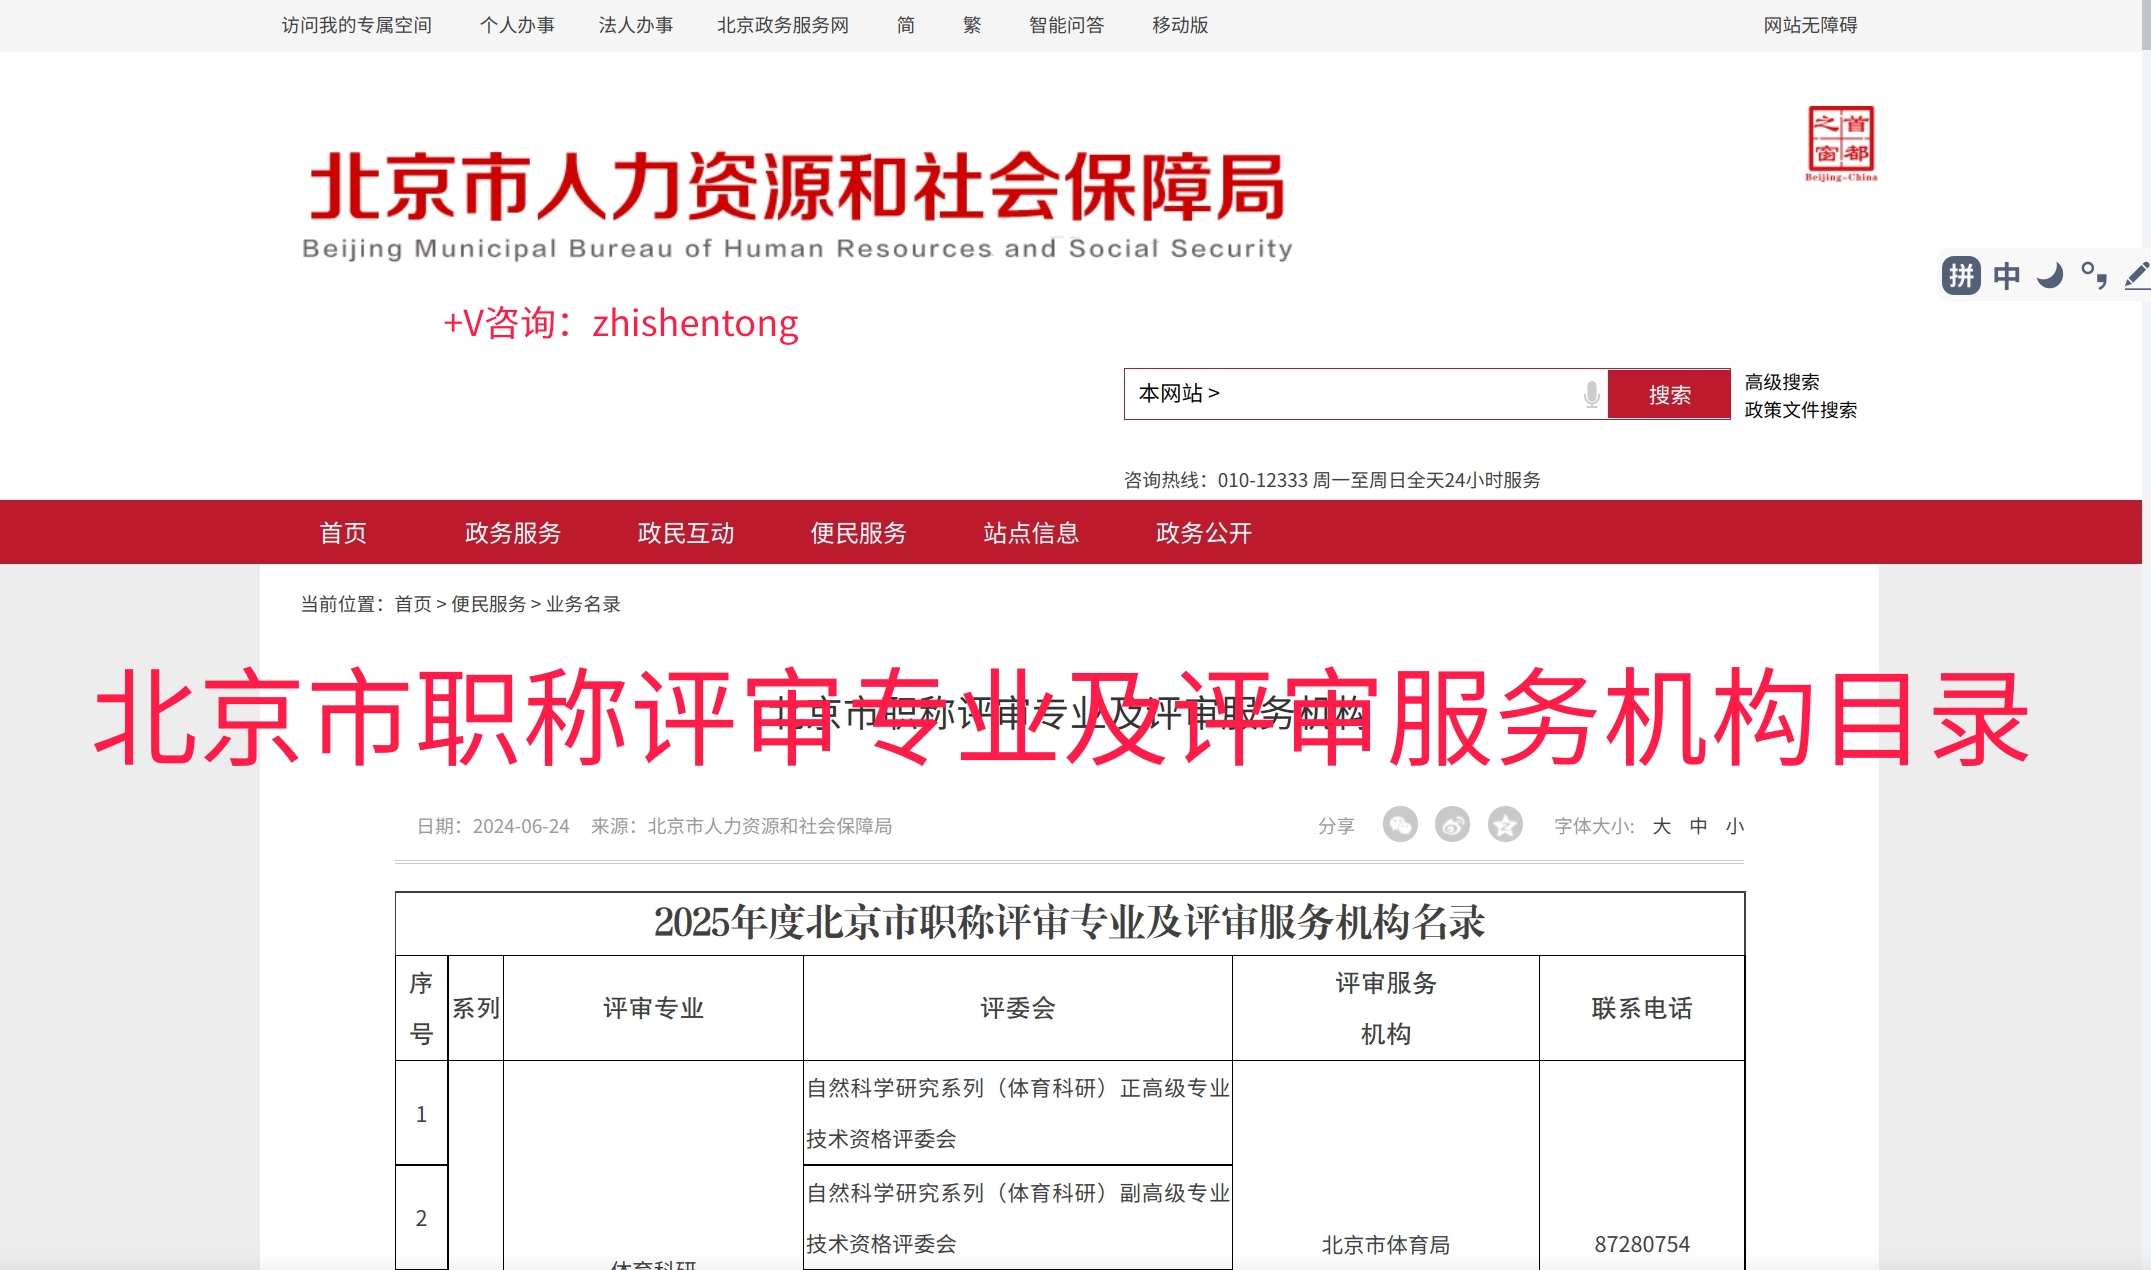The height and width of the screenshot is (1270, 2151).
Task: Share the article via WeChat icon
Action: 1400,825
